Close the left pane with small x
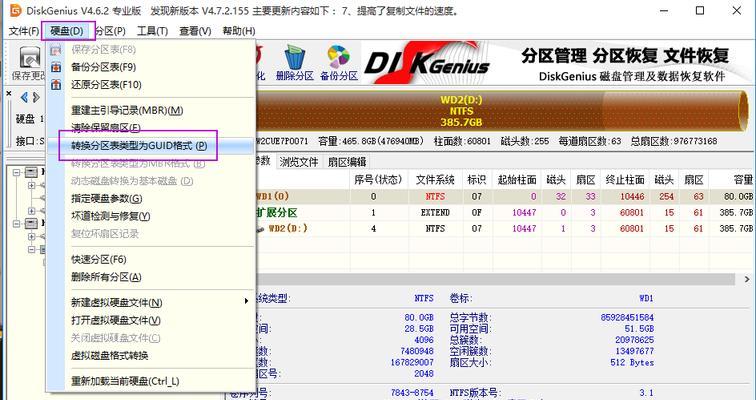This screenshot has width=756, height=400. pos(9,93)
